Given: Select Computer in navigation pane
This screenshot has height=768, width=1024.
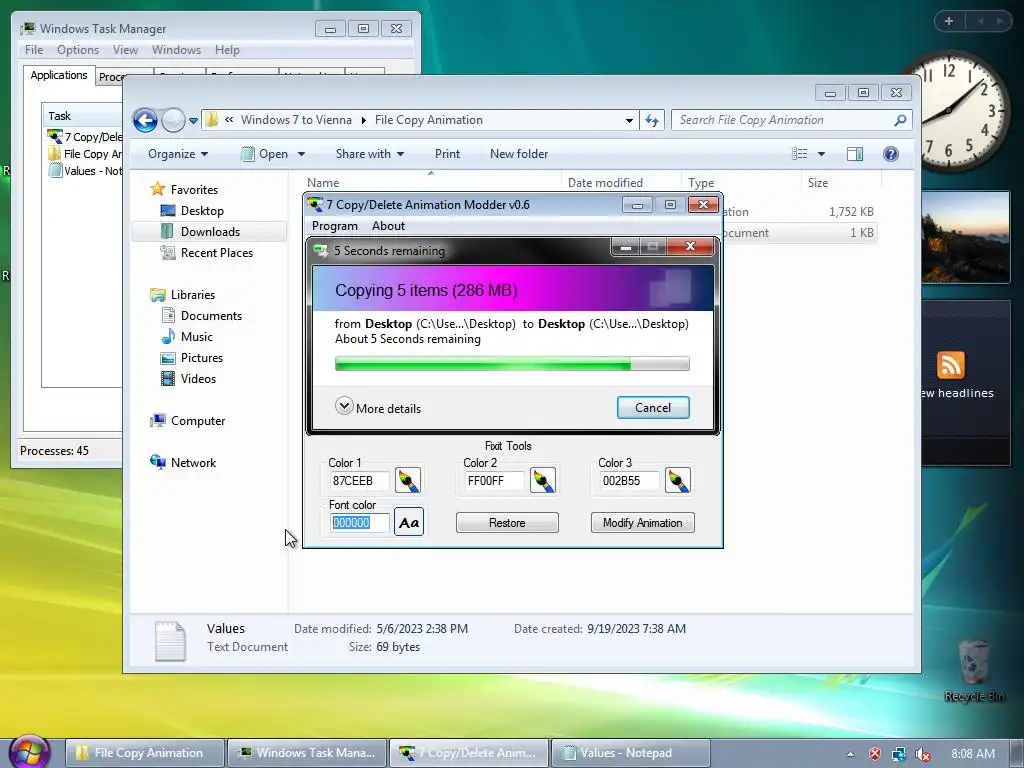Looking at the screenshot, I should [197, 421].
